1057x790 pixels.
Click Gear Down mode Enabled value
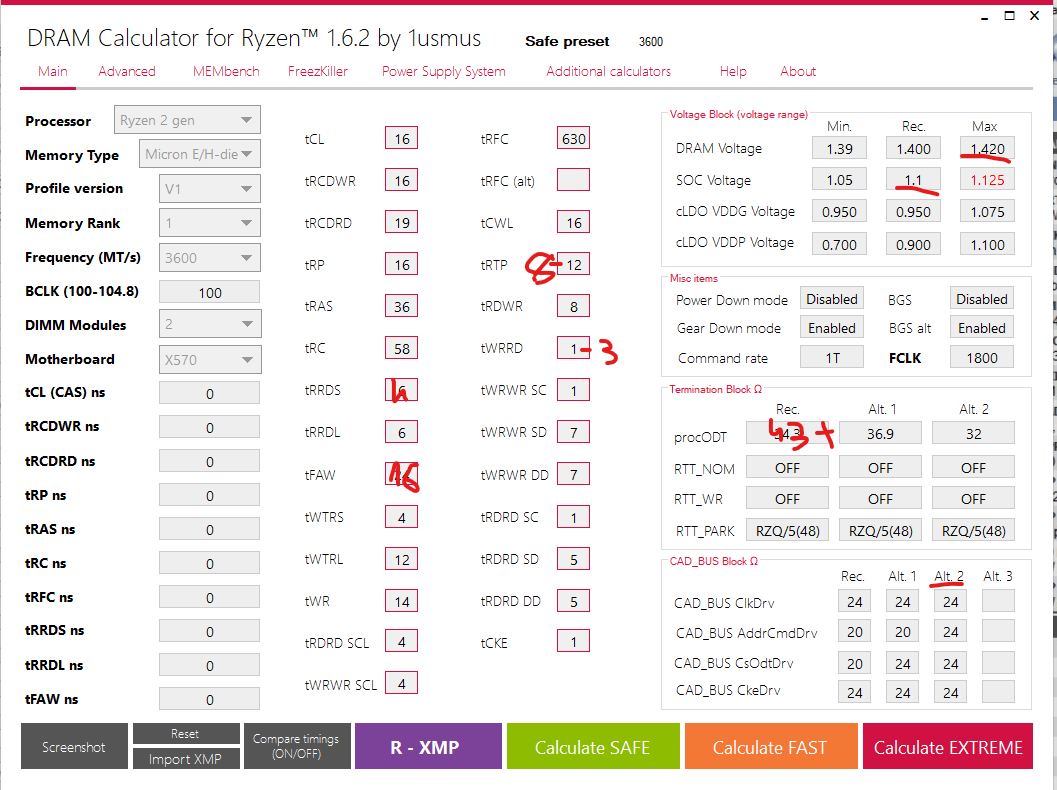tap(832, 328)
